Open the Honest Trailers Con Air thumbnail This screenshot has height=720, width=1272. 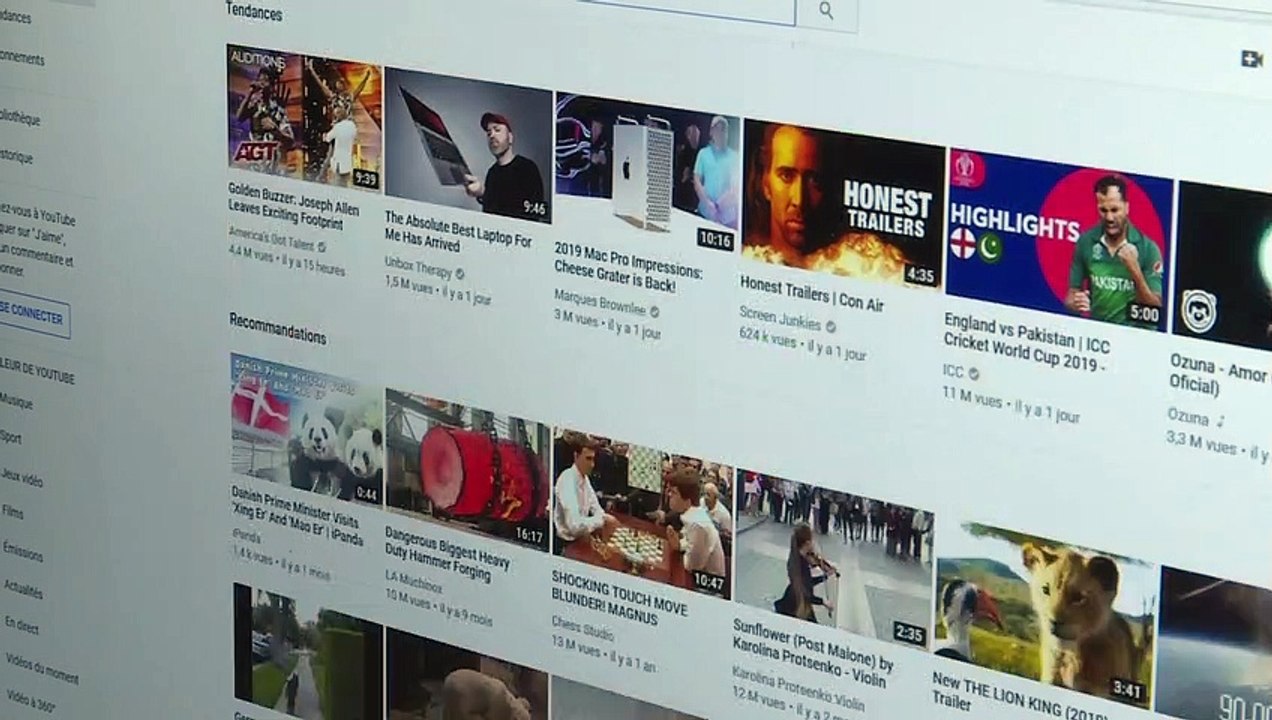(x=842, y=205)
